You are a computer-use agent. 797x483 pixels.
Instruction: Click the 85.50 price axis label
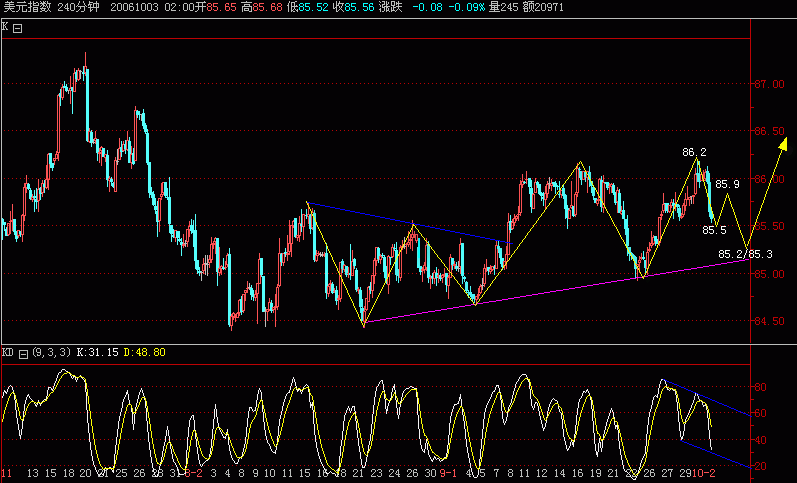[769, 226]
